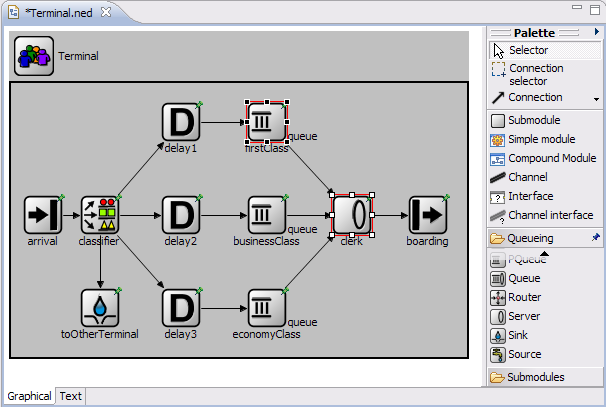Pick the Simple module palette item
Image resolution: width=606 pixels, height=407 pixels.
[545, 139]
